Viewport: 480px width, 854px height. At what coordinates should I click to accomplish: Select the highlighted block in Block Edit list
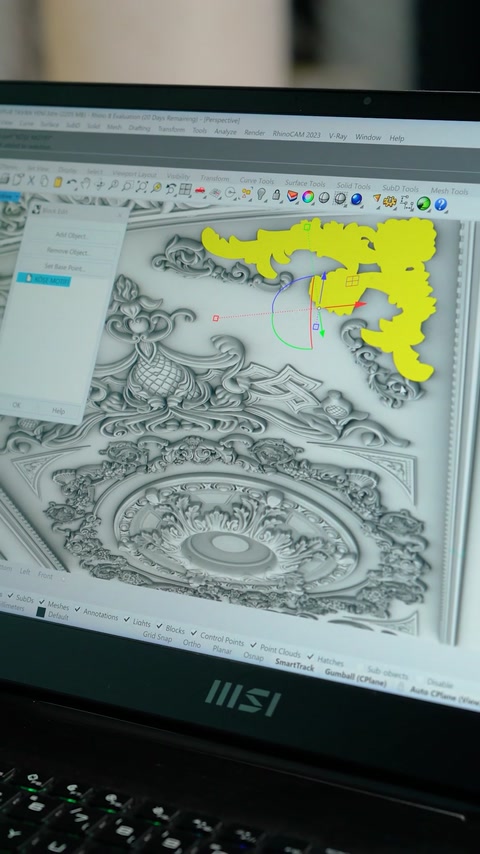point(44,279)
